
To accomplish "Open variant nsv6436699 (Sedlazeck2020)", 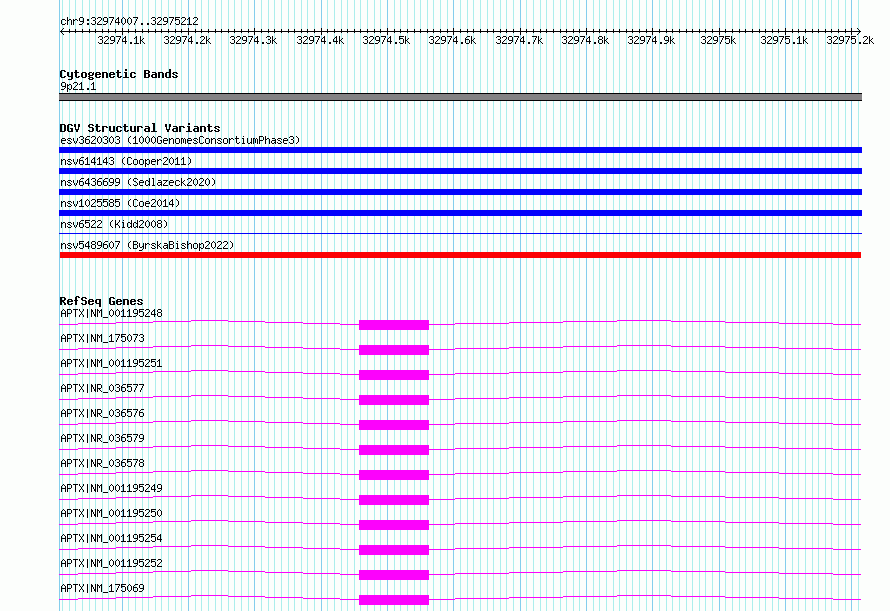I will 138,182.
